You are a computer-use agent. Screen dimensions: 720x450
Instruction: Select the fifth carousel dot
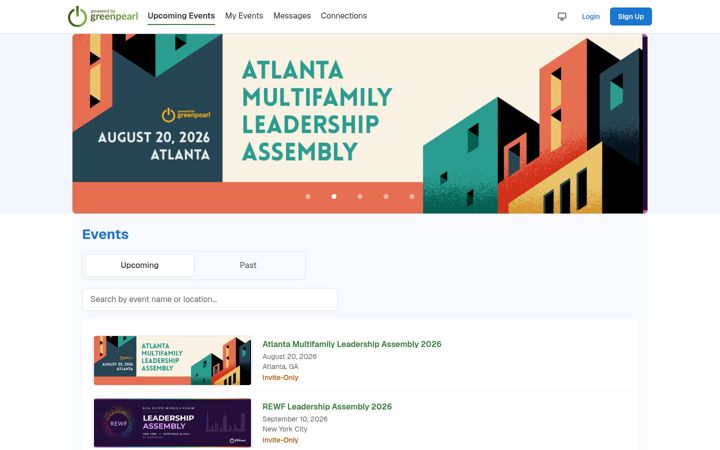click(412, 197)
